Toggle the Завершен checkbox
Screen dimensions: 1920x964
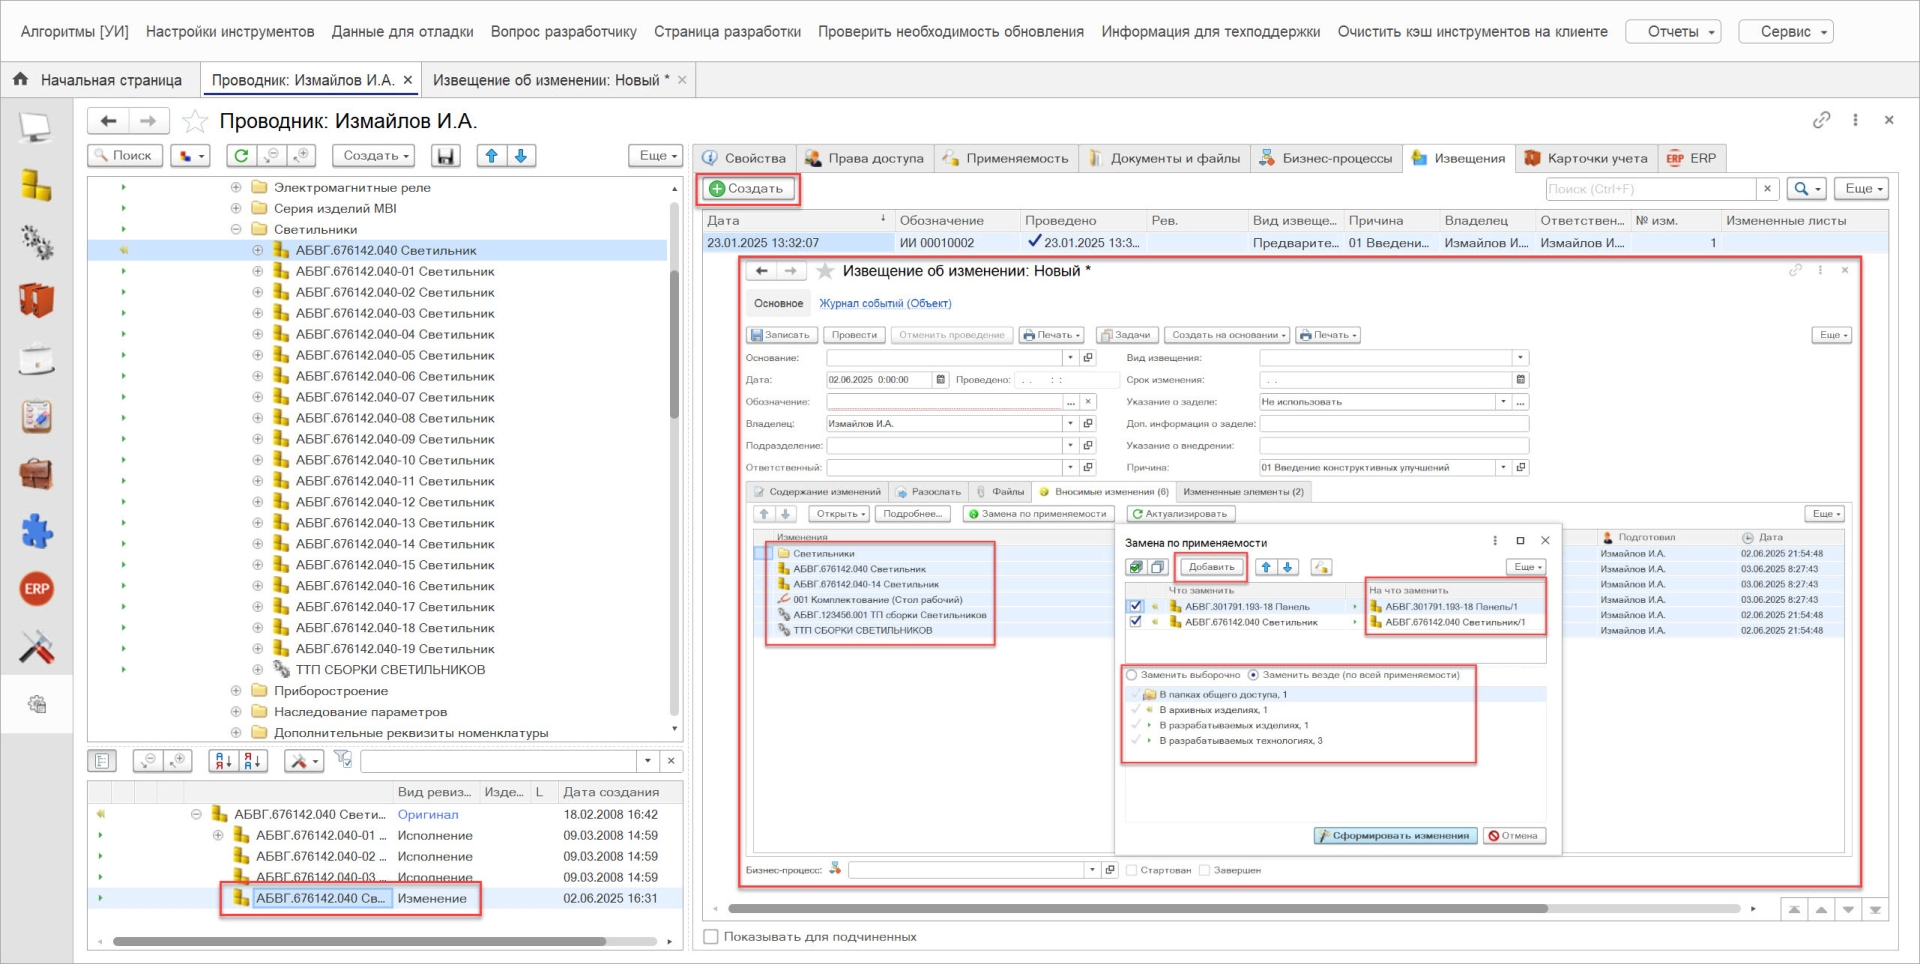tap(1205, 870)
